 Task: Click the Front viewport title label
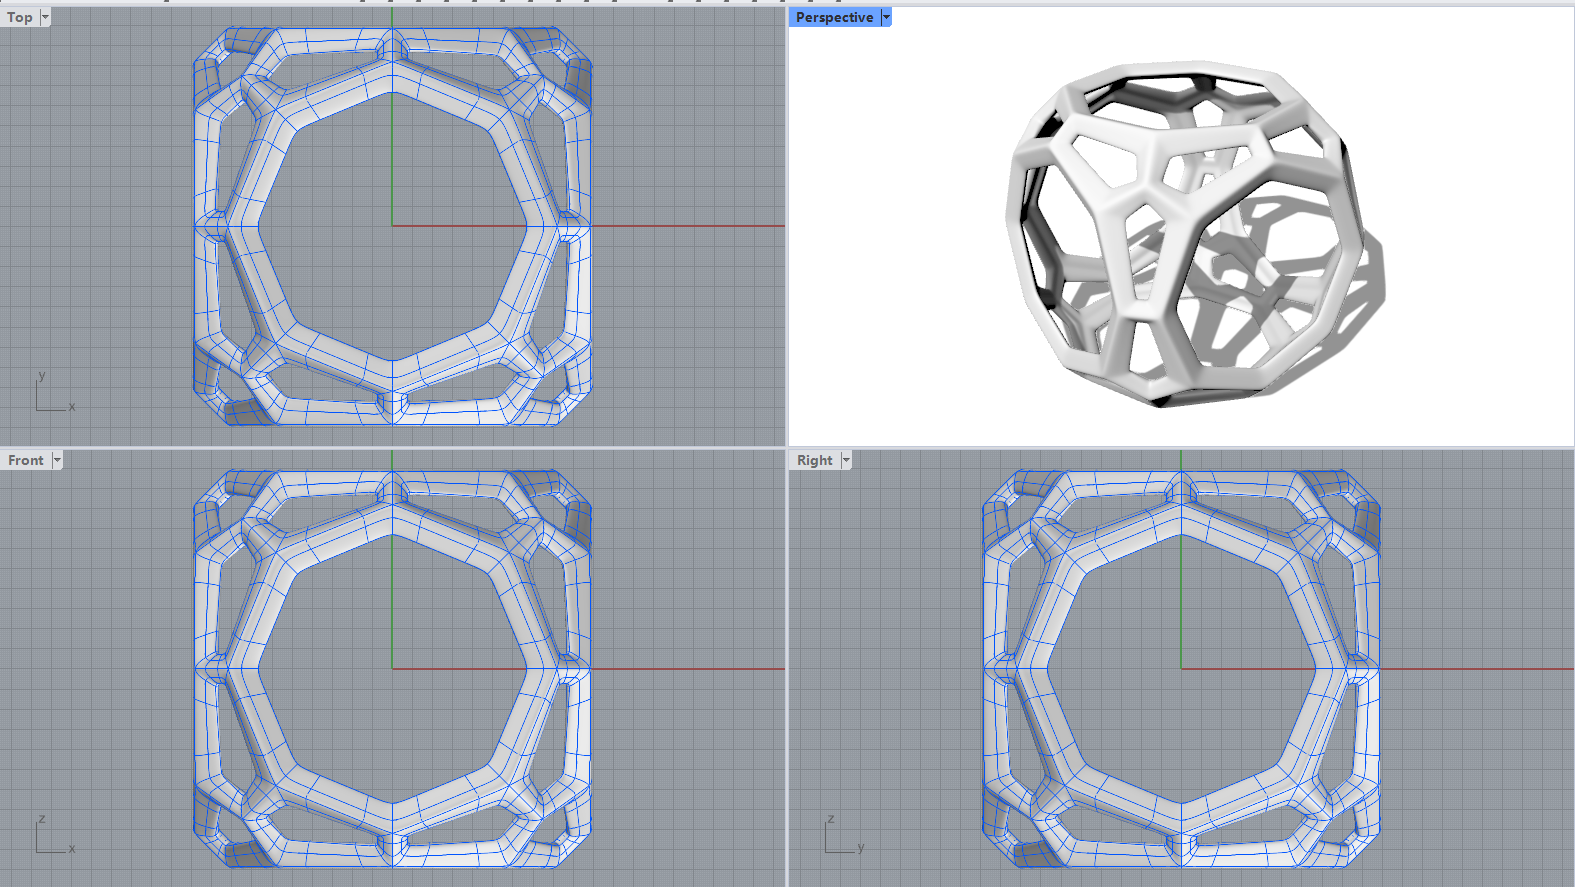tap(26, 460)
